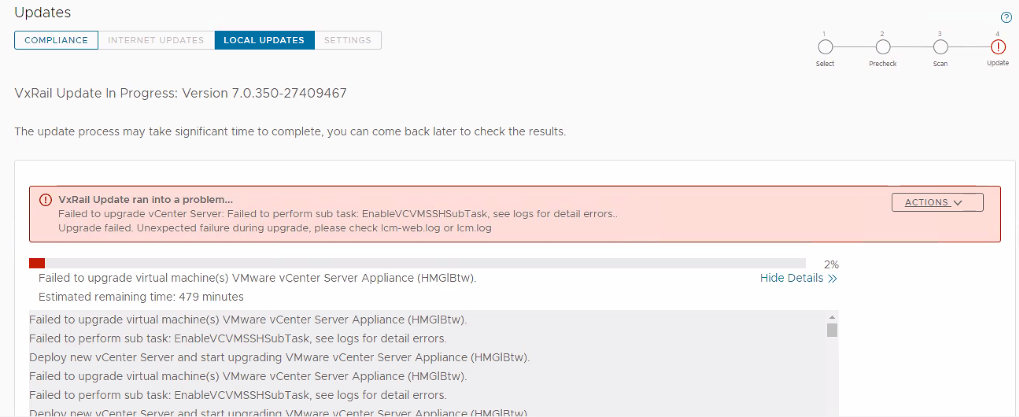This screenshot has width=1019, height=417.
Task: Click the Hide Details link
Action: click(791, 278)
